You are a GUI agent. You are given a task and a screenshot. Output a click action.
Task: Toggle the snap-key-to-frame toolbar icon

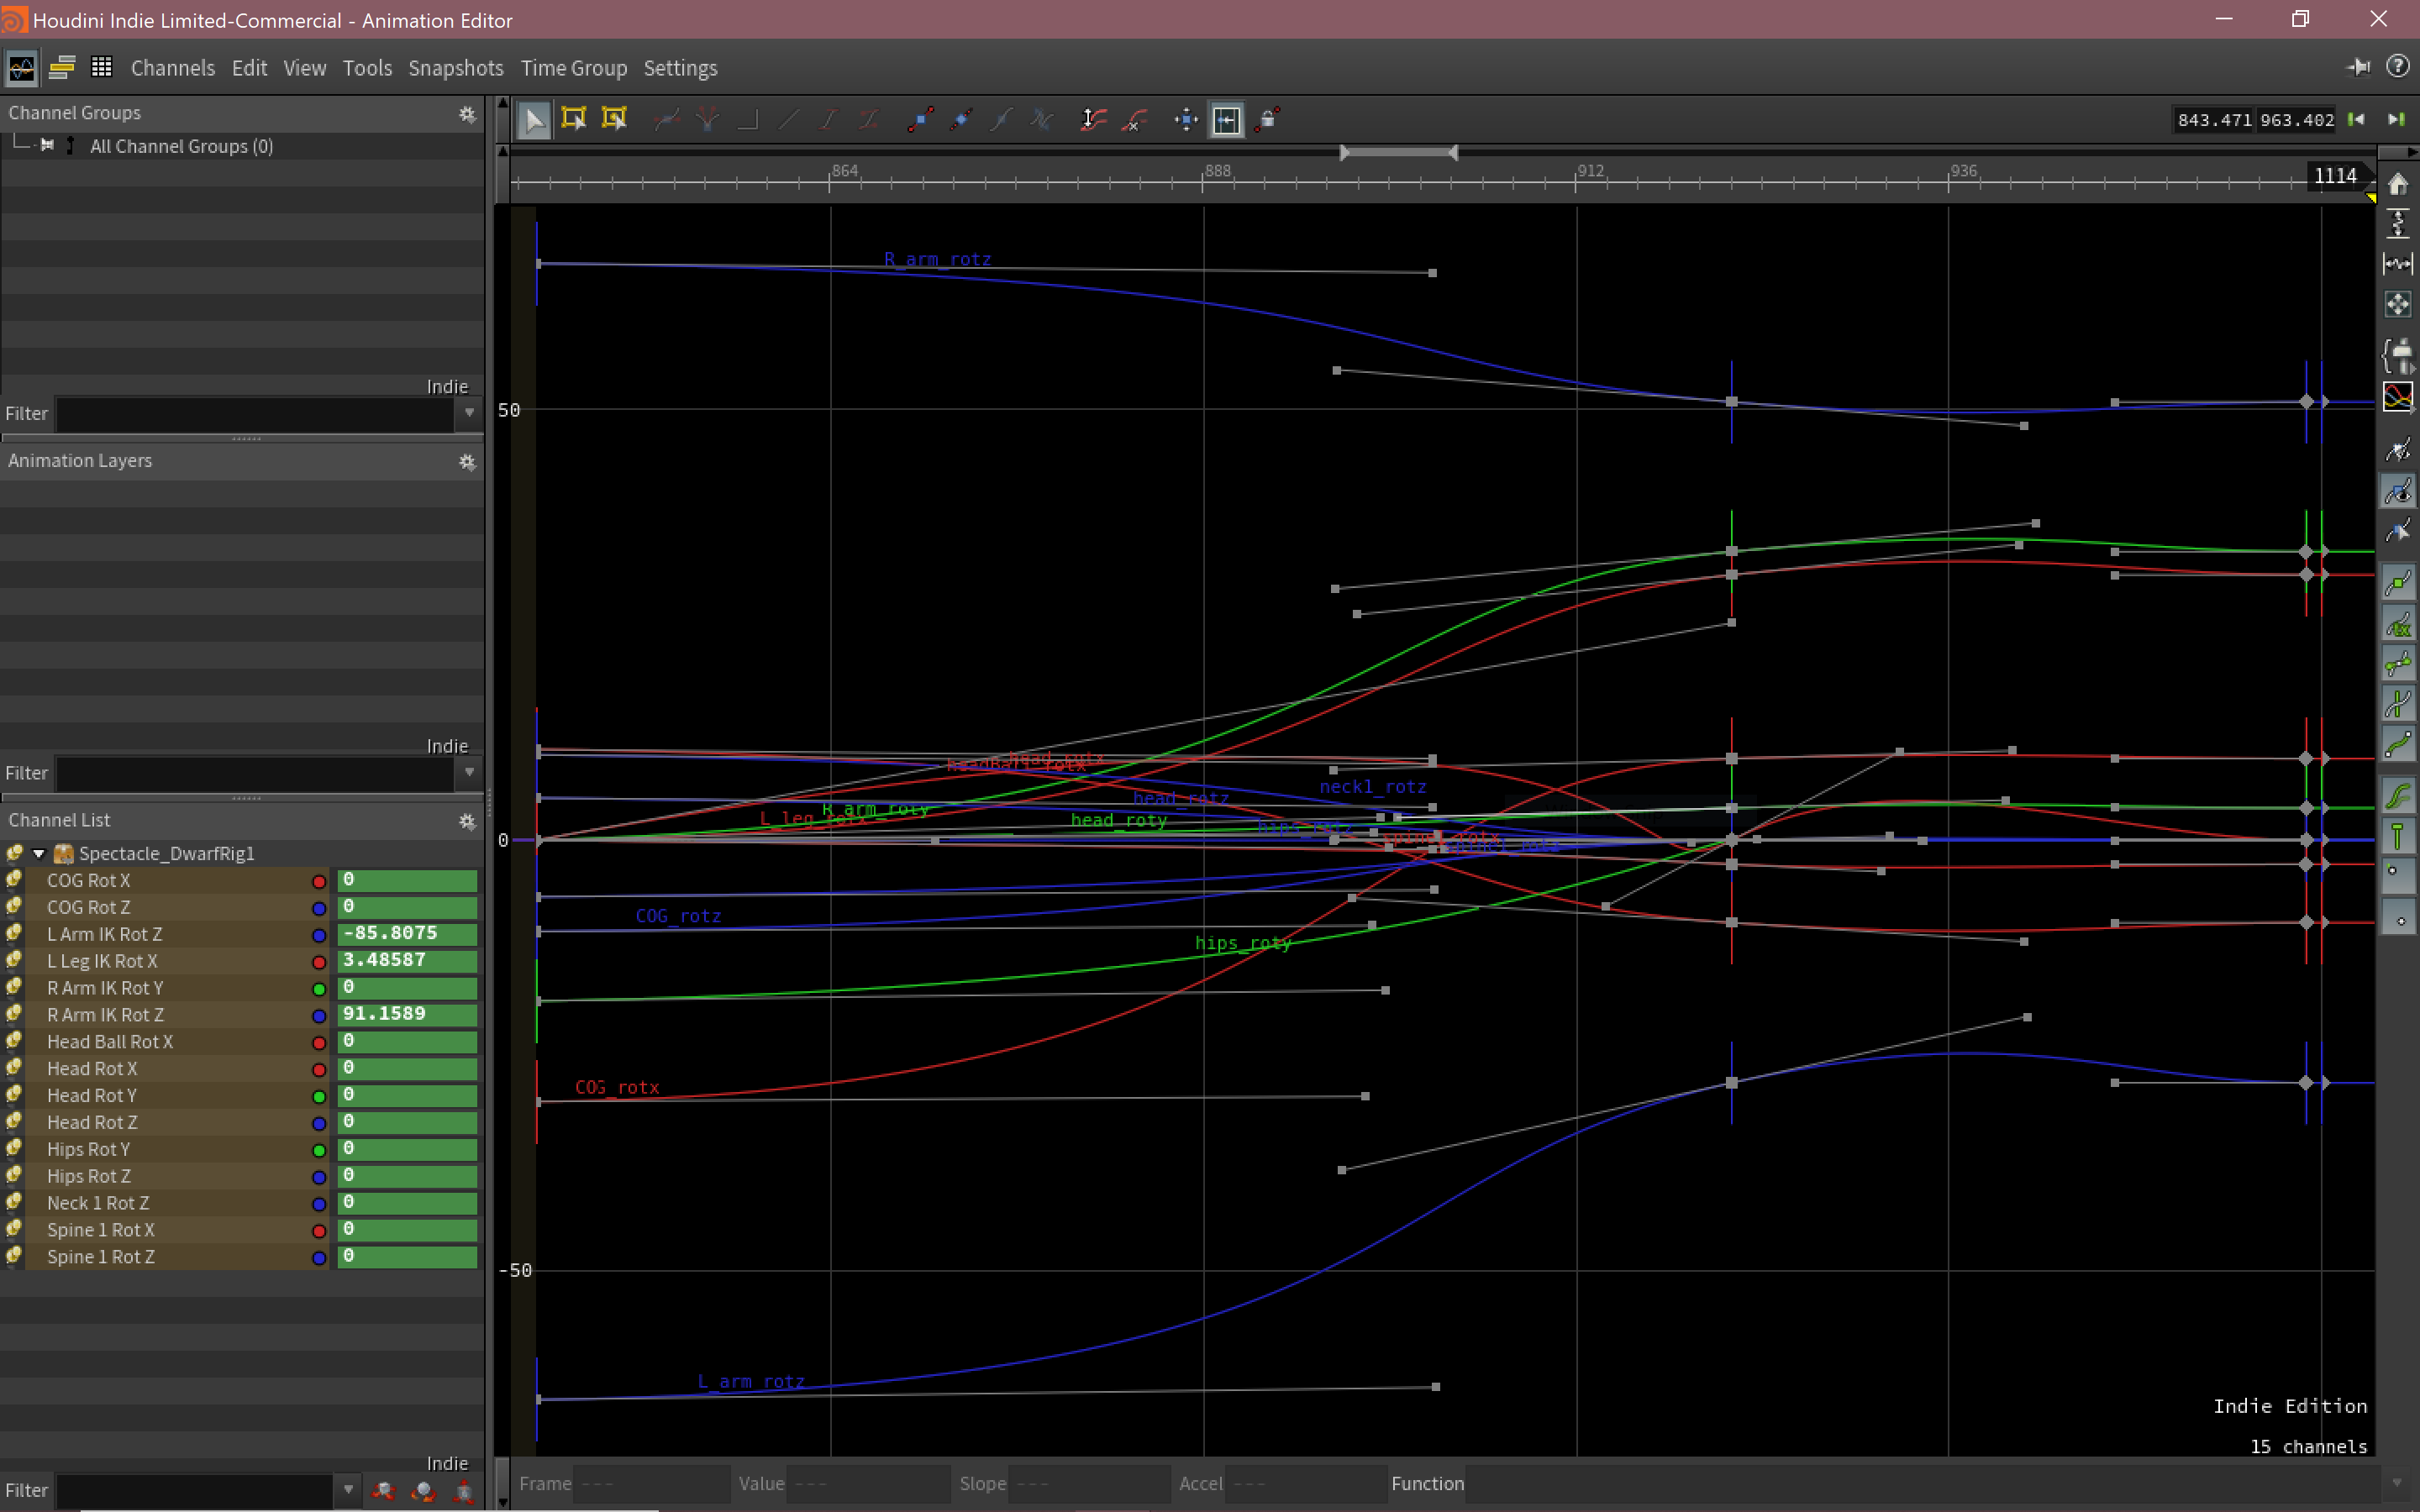tap(1227, 120)
